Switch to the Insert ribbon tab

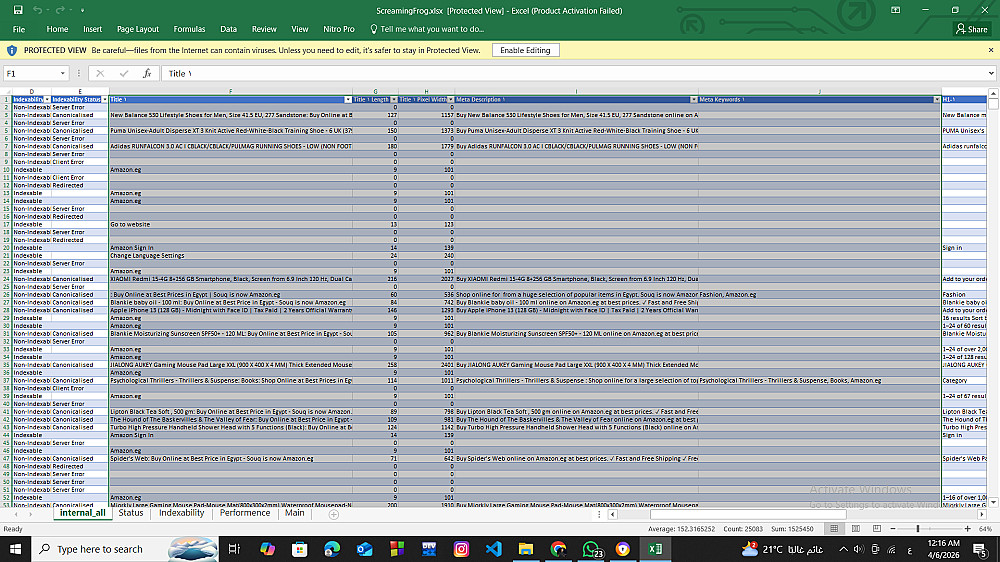tap(92, 29)
